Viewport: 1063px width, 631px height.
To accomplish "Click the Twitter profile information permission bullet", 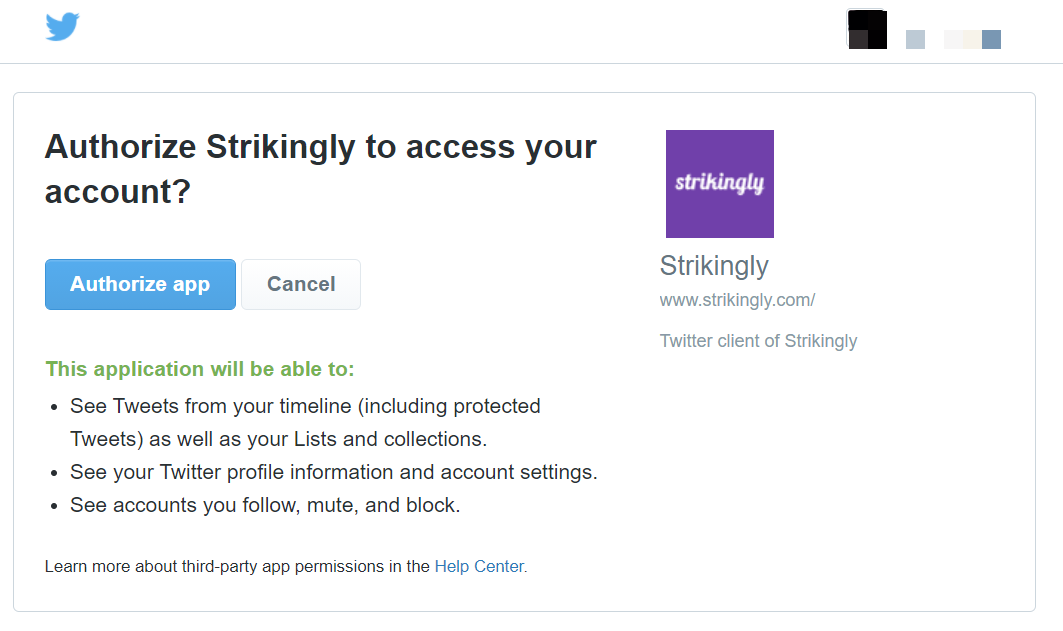I will (x=334, y=472).
